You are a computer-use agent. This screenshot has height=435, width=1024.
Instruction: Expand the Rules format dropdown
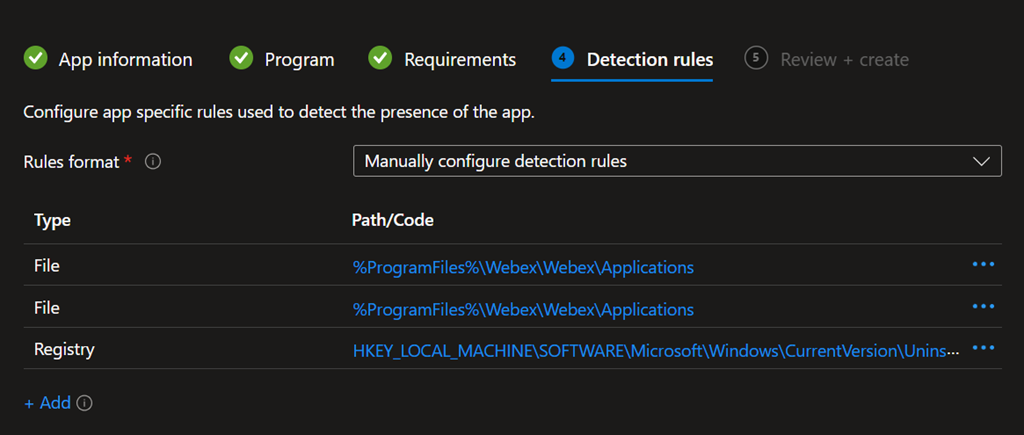tap(677, 161)
